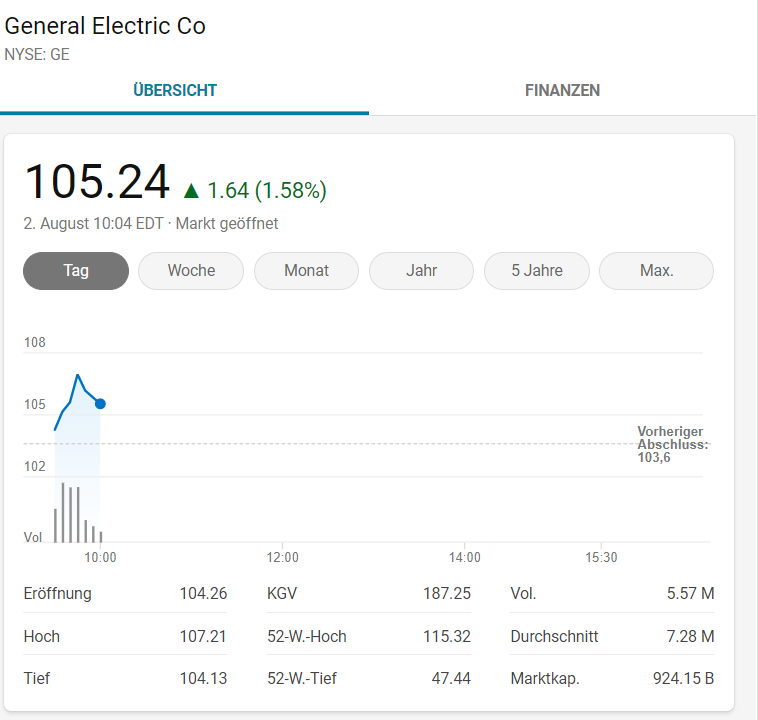758x720 pixels.
Task: Click the 52-W.-Hoch label
Action: pyautogui.click(x=307, y=636)
